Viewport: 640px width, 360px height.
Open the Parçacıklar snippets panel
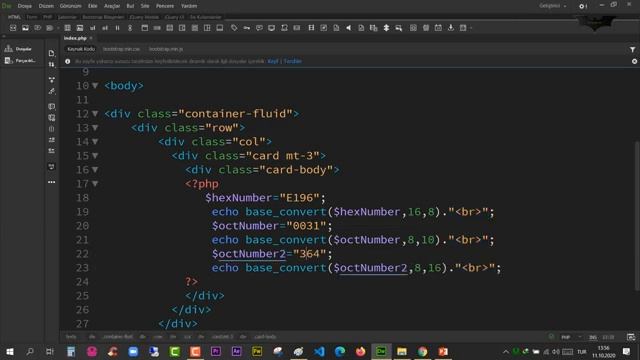20,60
